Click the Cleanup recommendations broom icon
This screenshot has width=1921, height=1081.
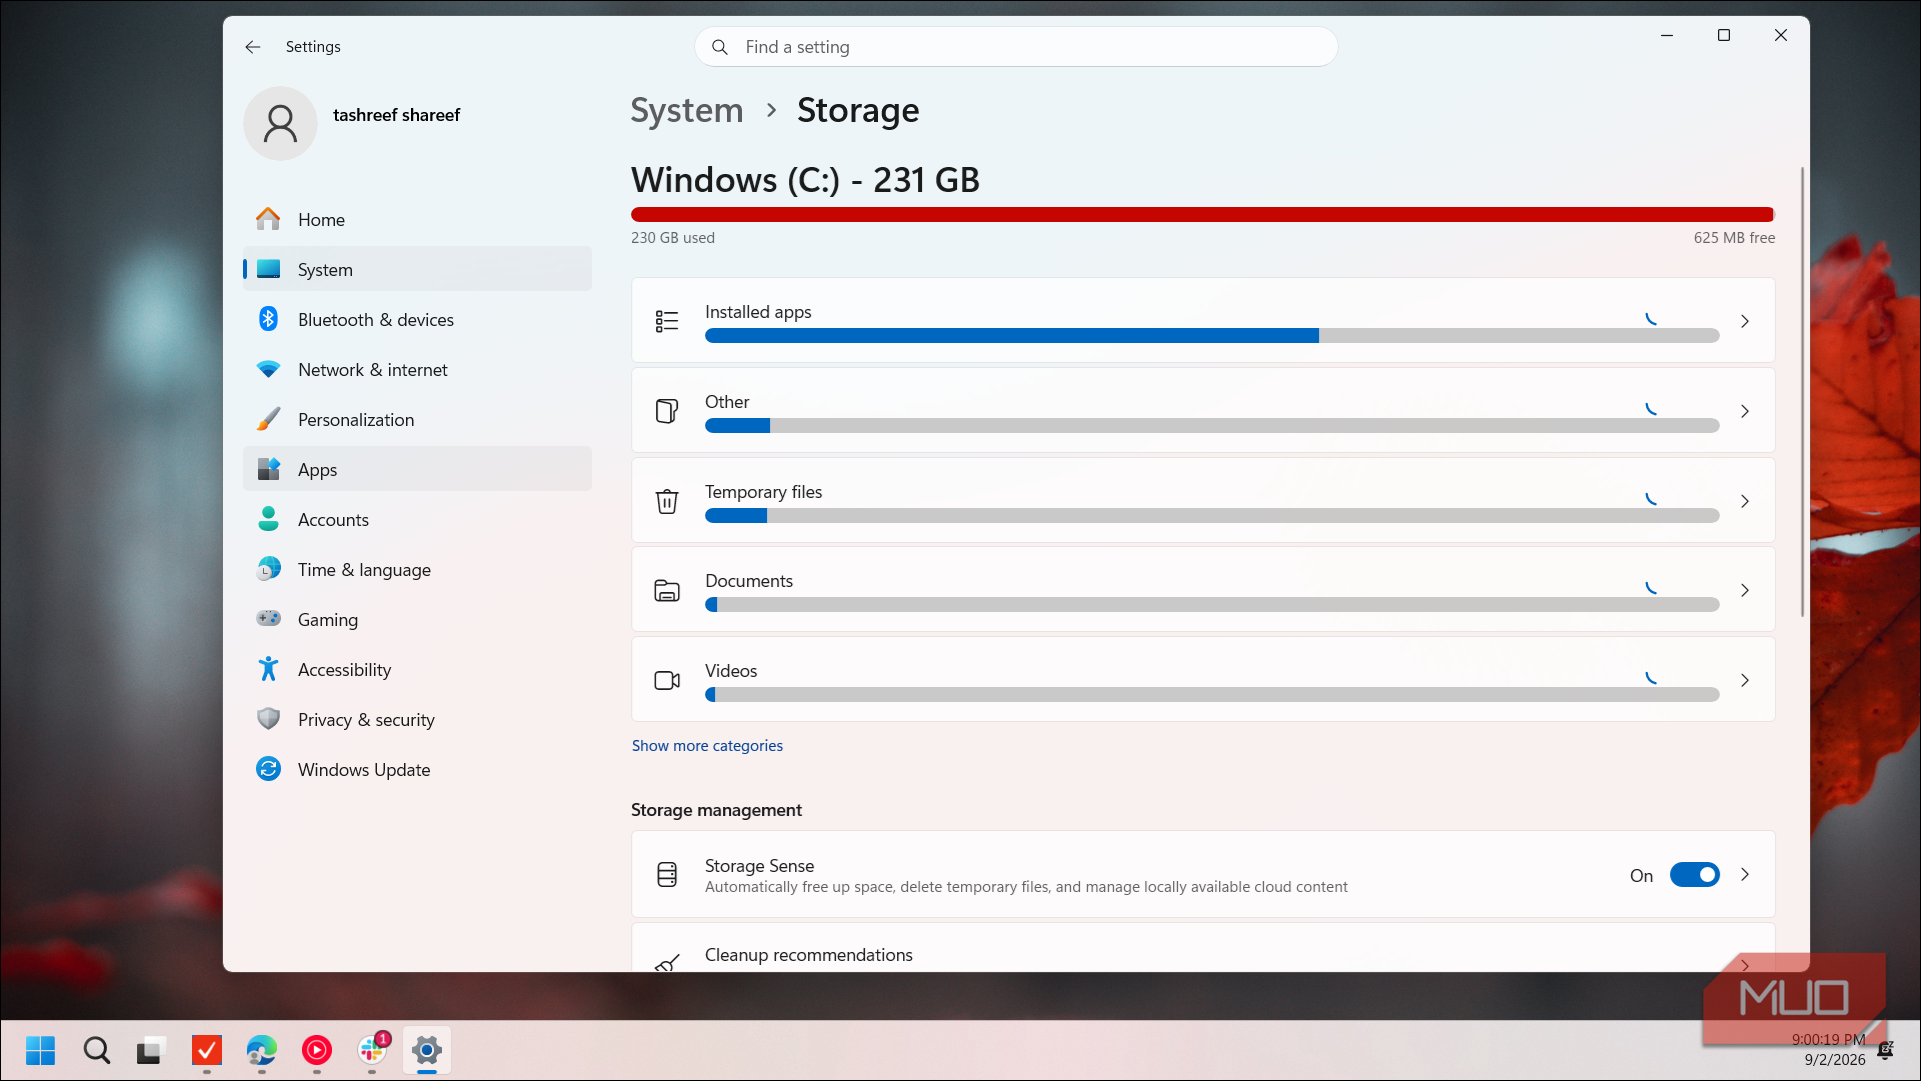pos(667,962)
